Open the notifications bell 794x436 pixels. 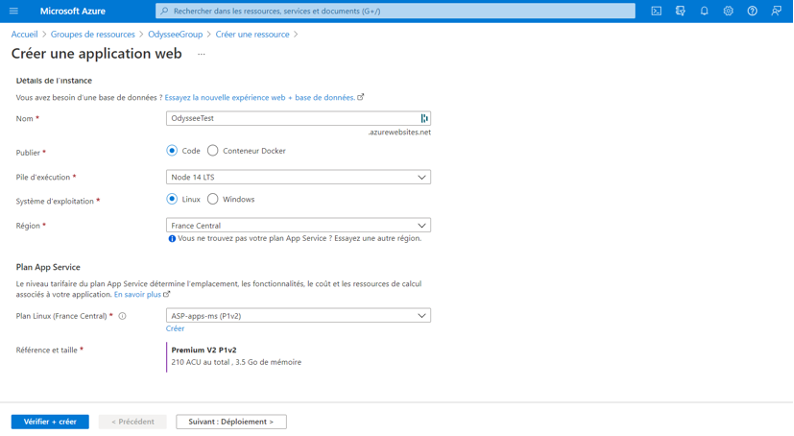(x=704, y=11)
